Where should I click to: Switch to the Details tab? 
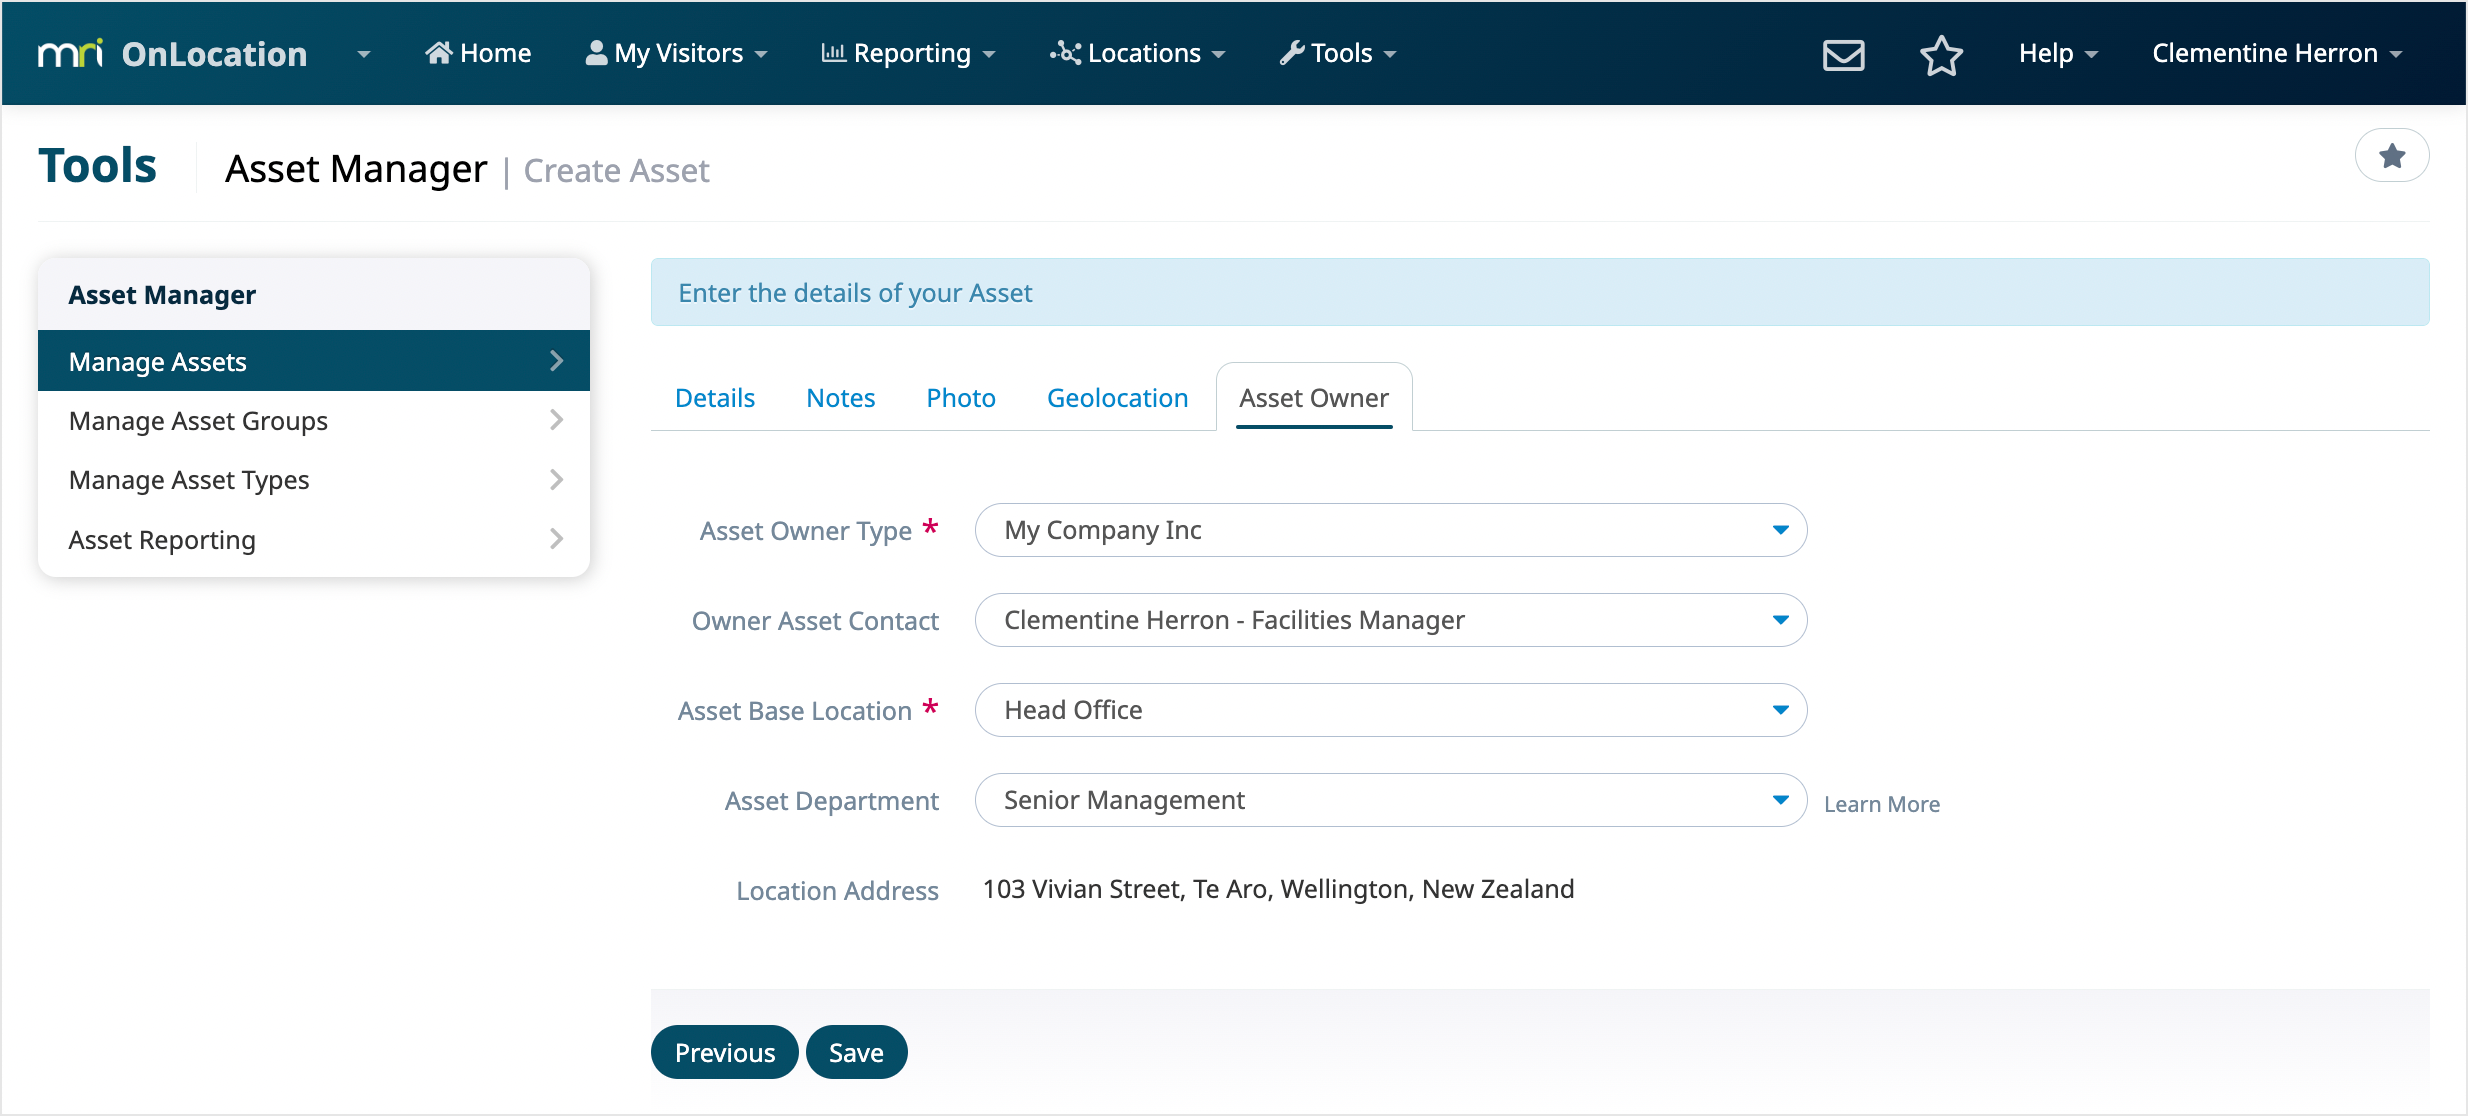(715, 398)
